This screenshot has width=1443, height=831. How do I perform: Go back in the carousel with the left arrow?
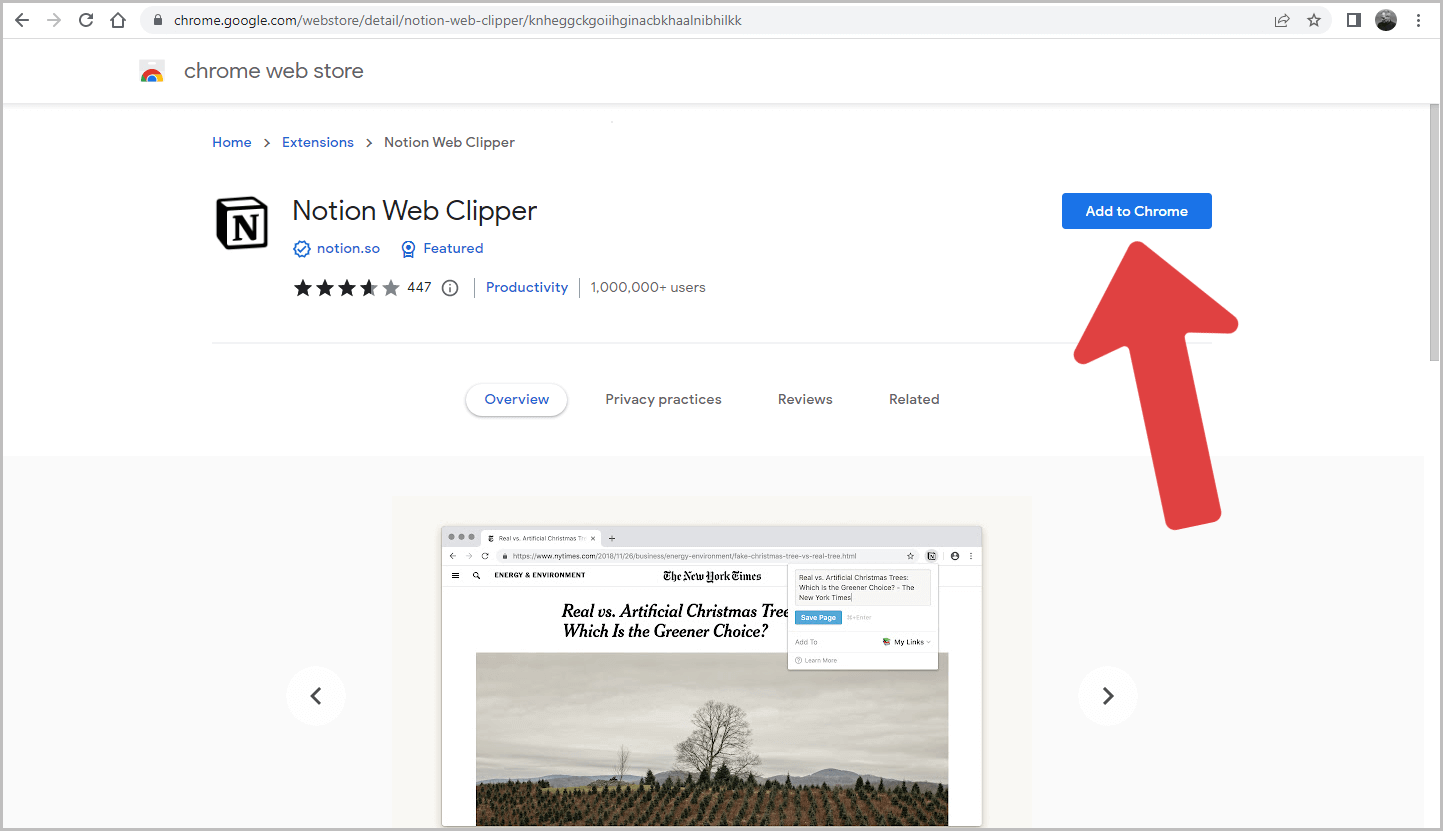[x=316, y=695]
